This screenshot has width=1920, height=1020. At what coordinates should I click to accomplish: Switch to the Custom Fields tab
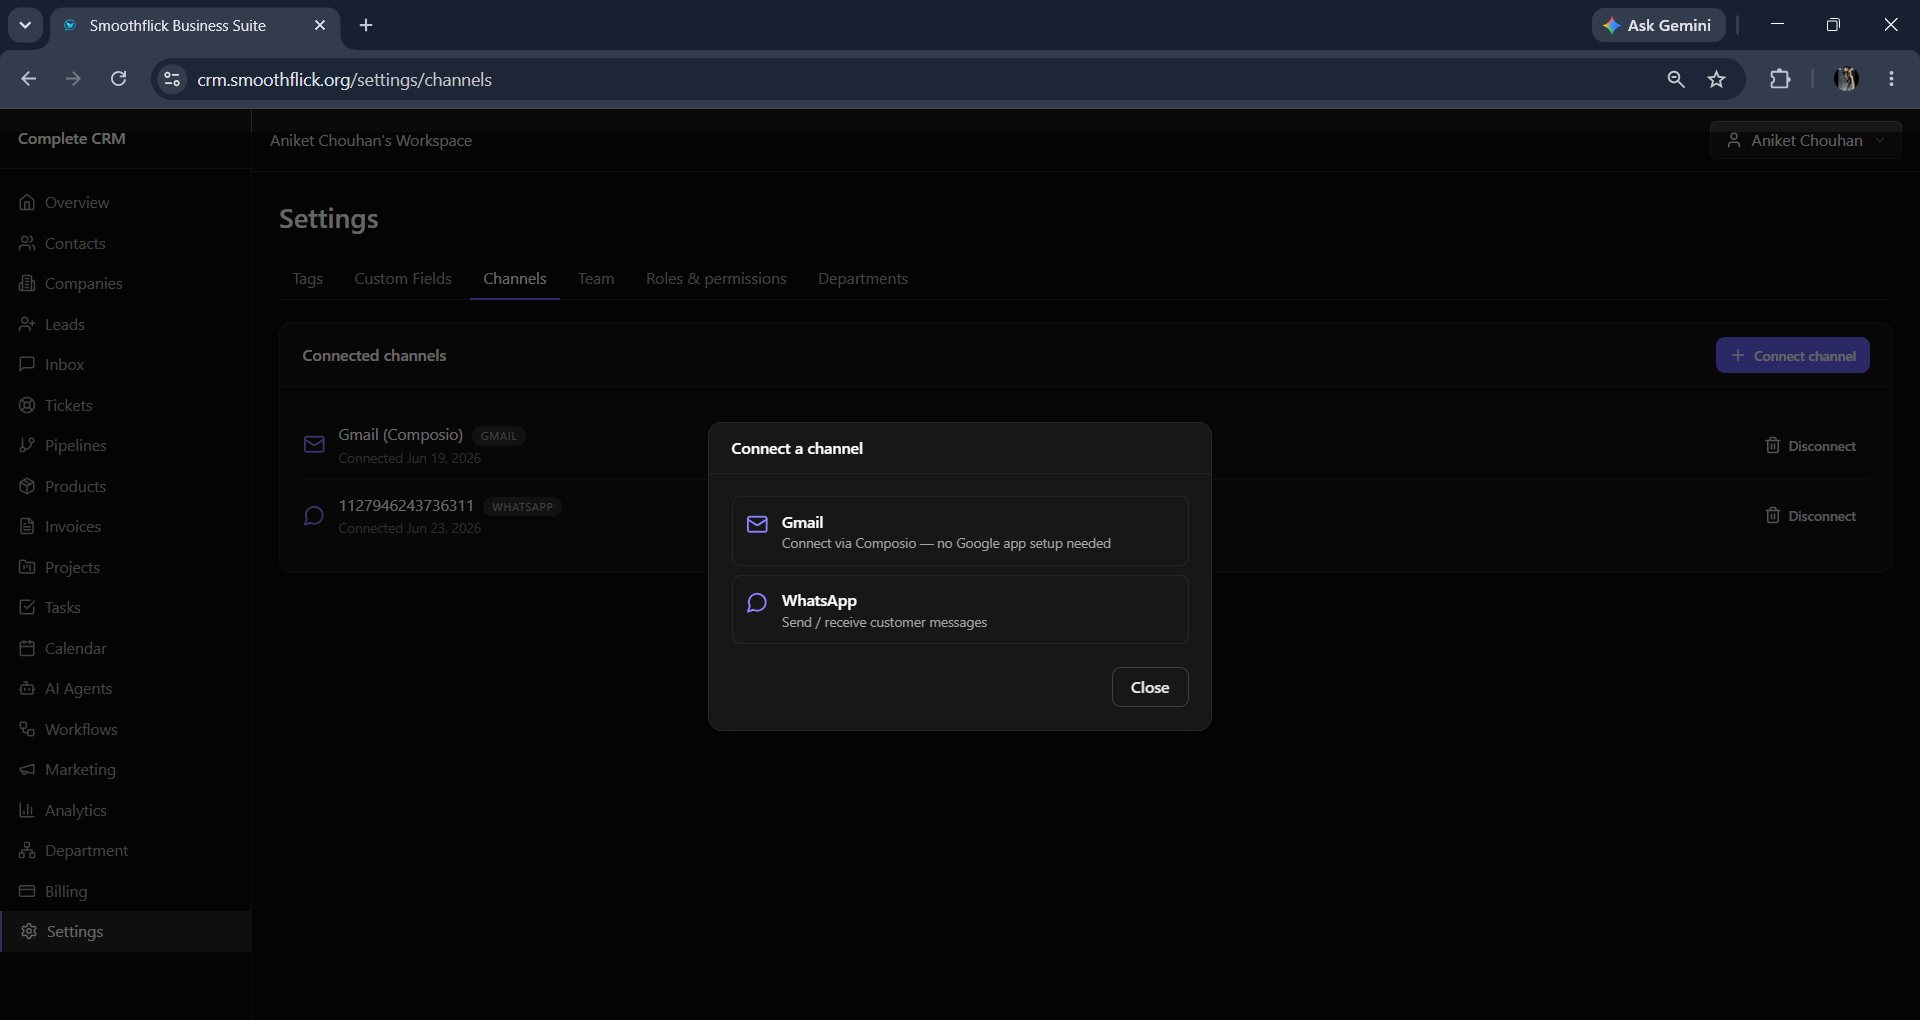(403, 279)
